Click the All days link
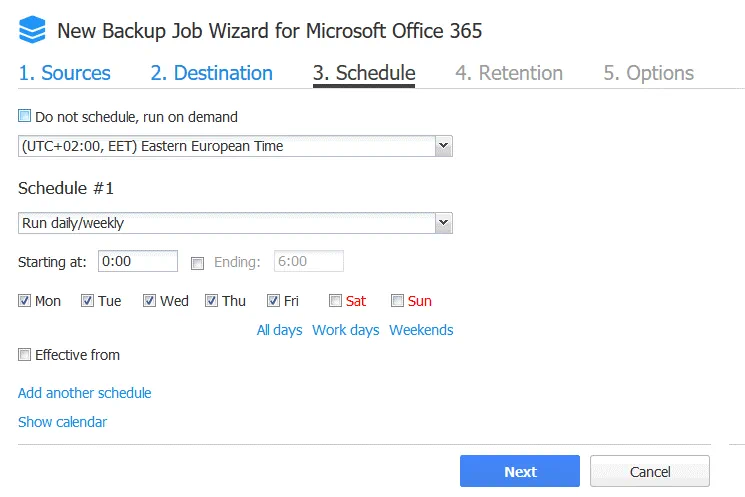Image resolution: width=745 pixels, height=497 pixels. (x=279, y=330)
